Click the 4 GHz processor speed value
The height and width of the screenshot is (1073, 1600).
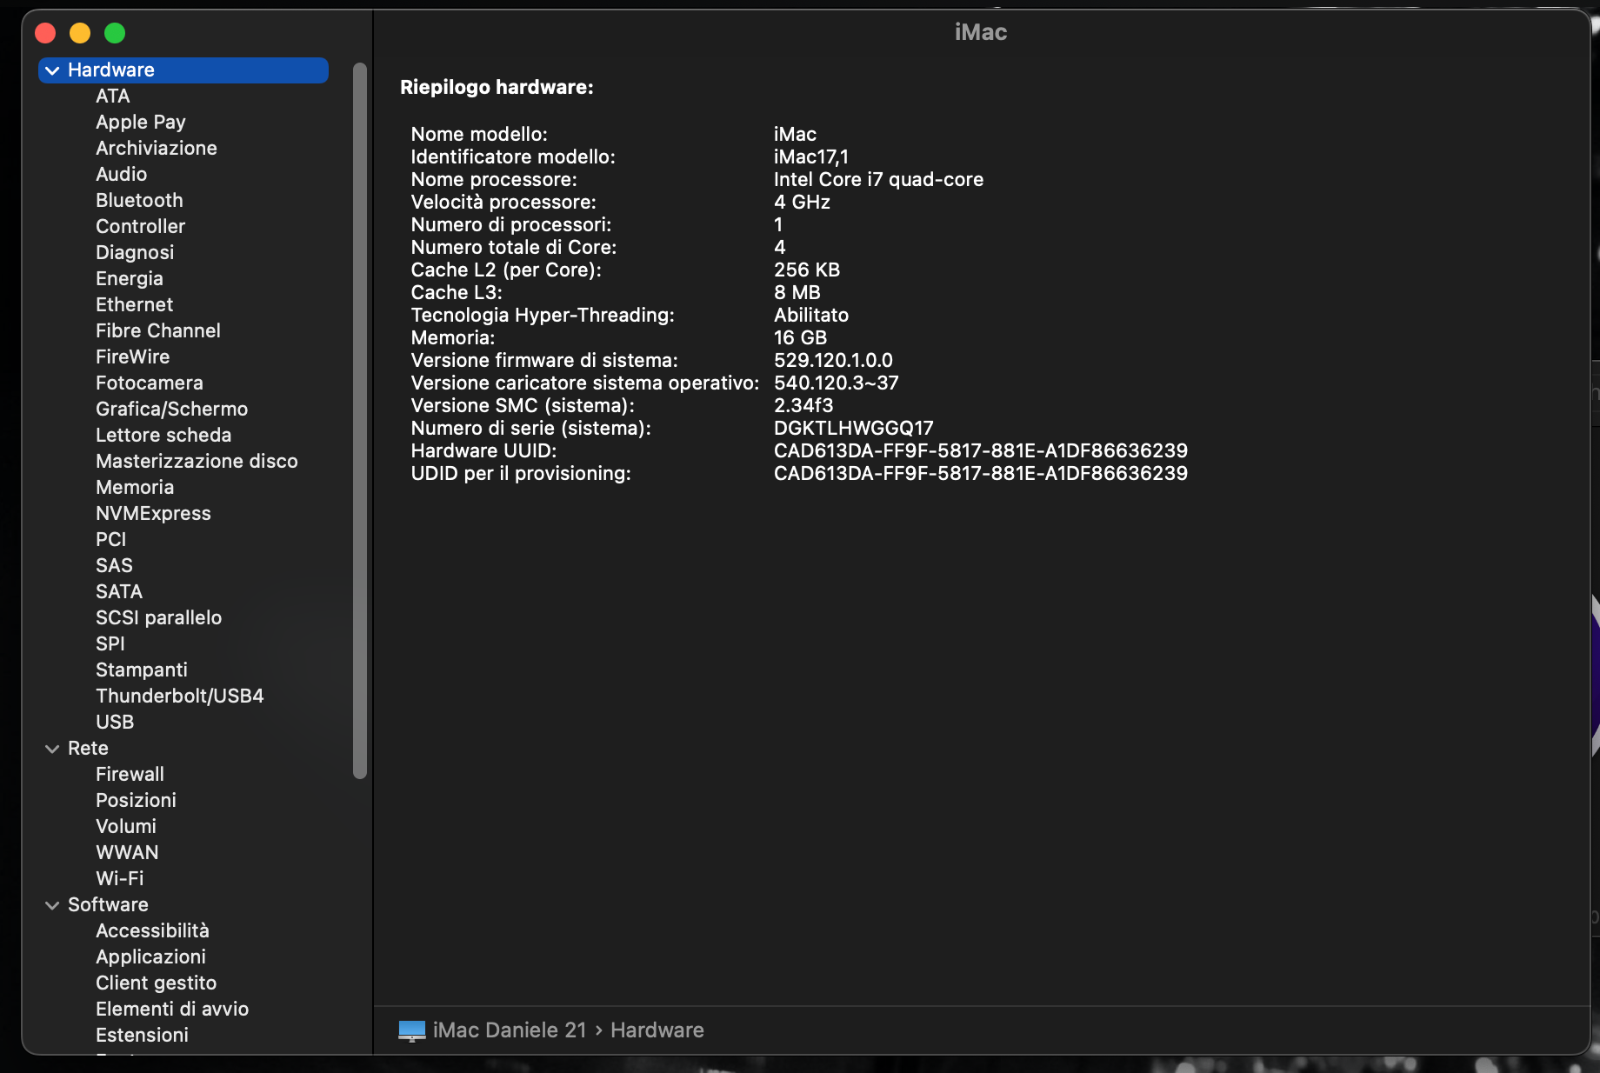click(x=802, y=202)
